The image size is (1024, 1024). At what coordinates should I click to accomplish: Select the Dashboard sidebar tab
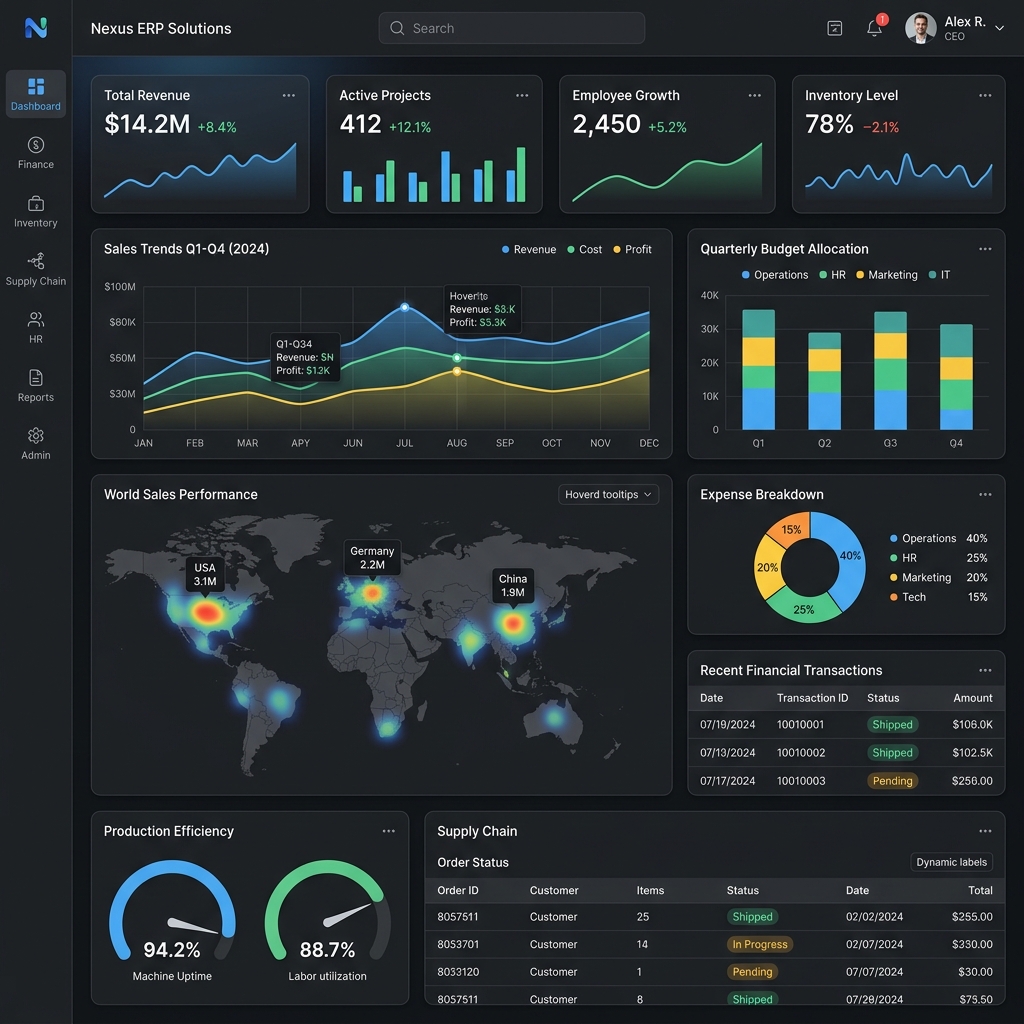pos(35,94)
